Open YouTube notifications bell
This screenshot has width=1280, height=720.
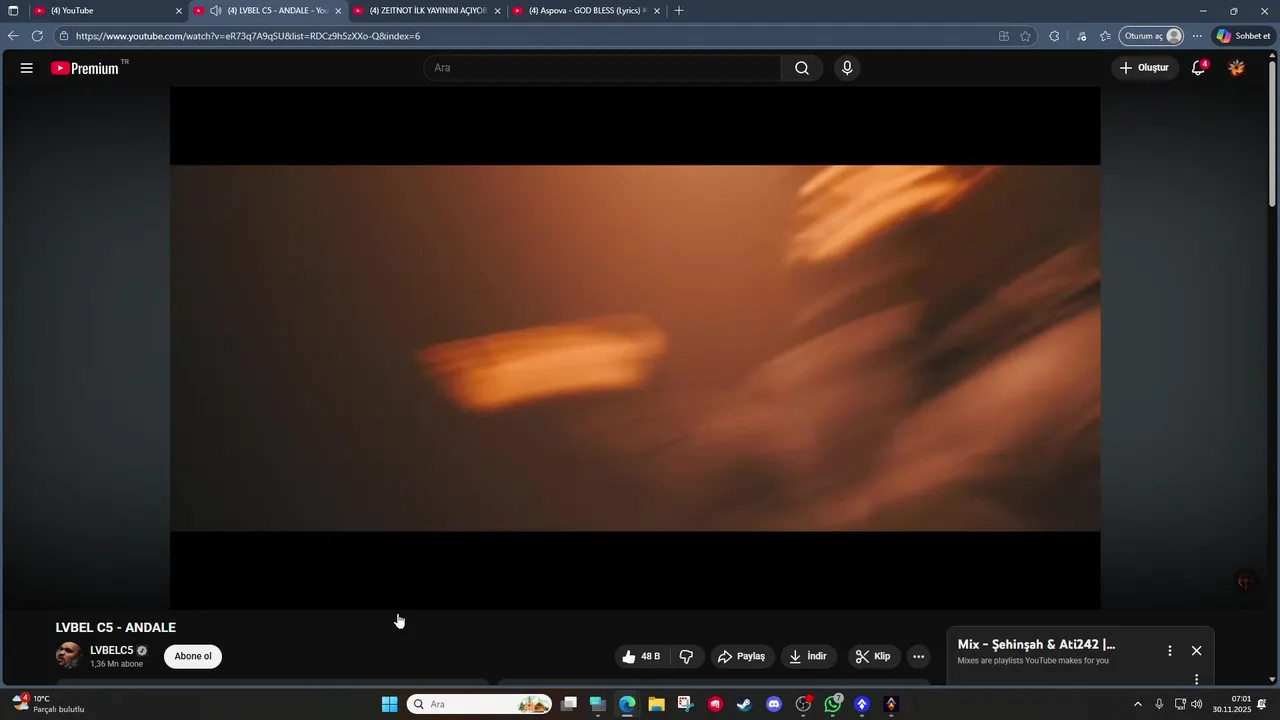coord(1198,68)
